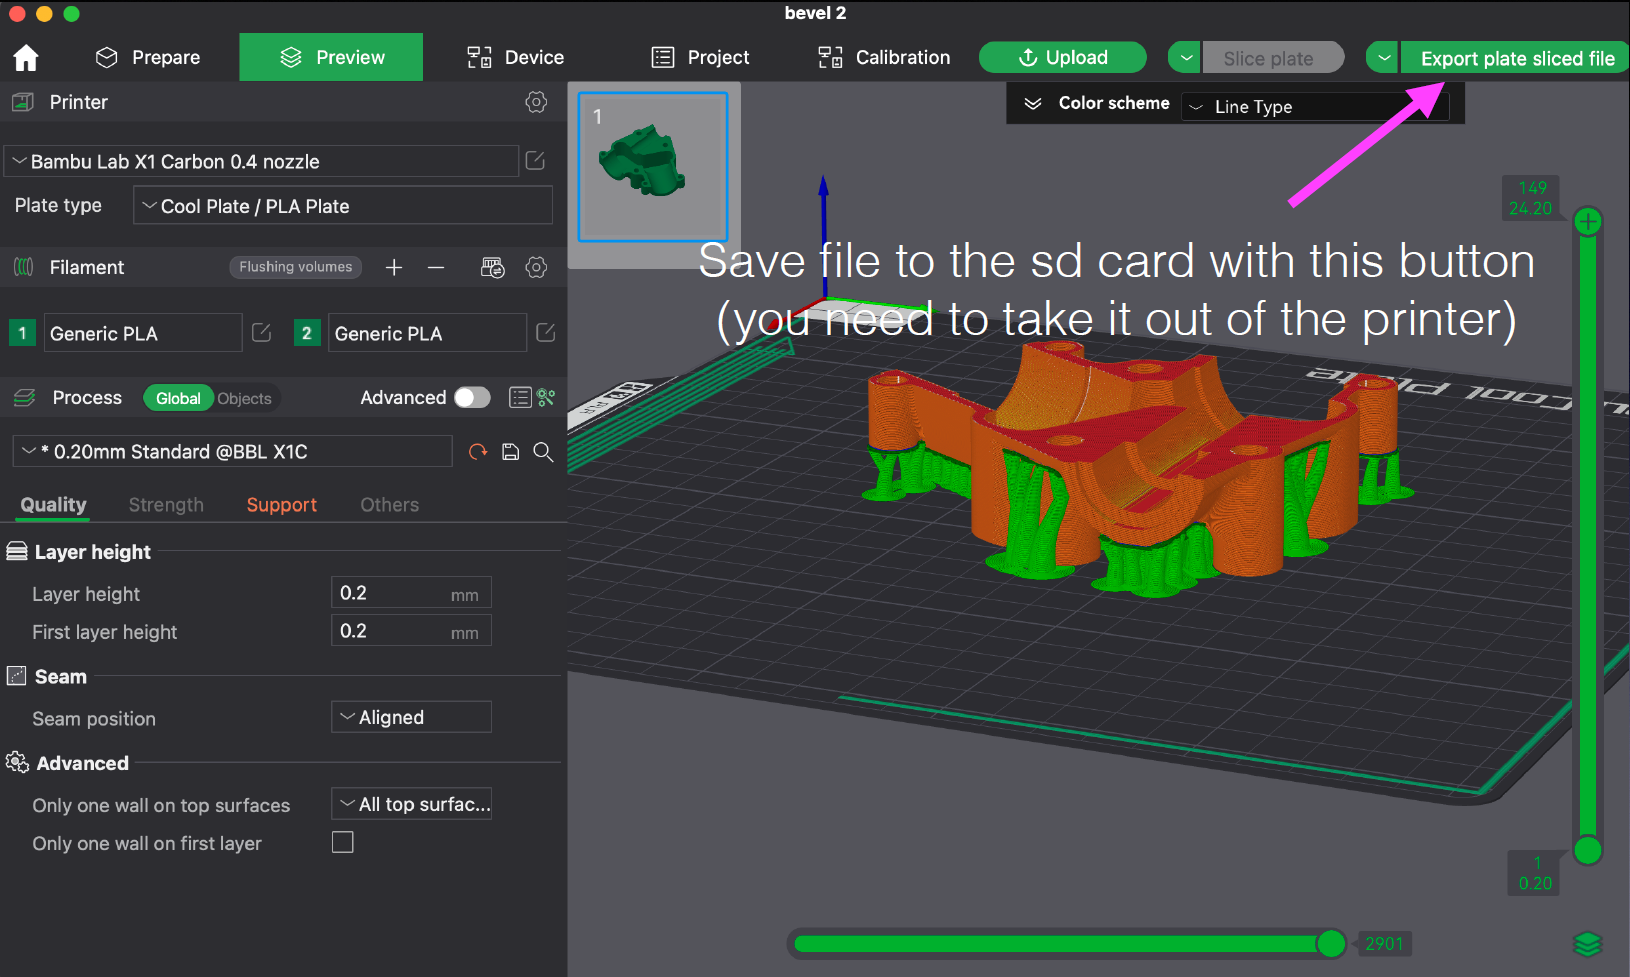Click the layers icon at bottom right
1630x977 pixels.
pyautogui.click(x=1588, y=943)
